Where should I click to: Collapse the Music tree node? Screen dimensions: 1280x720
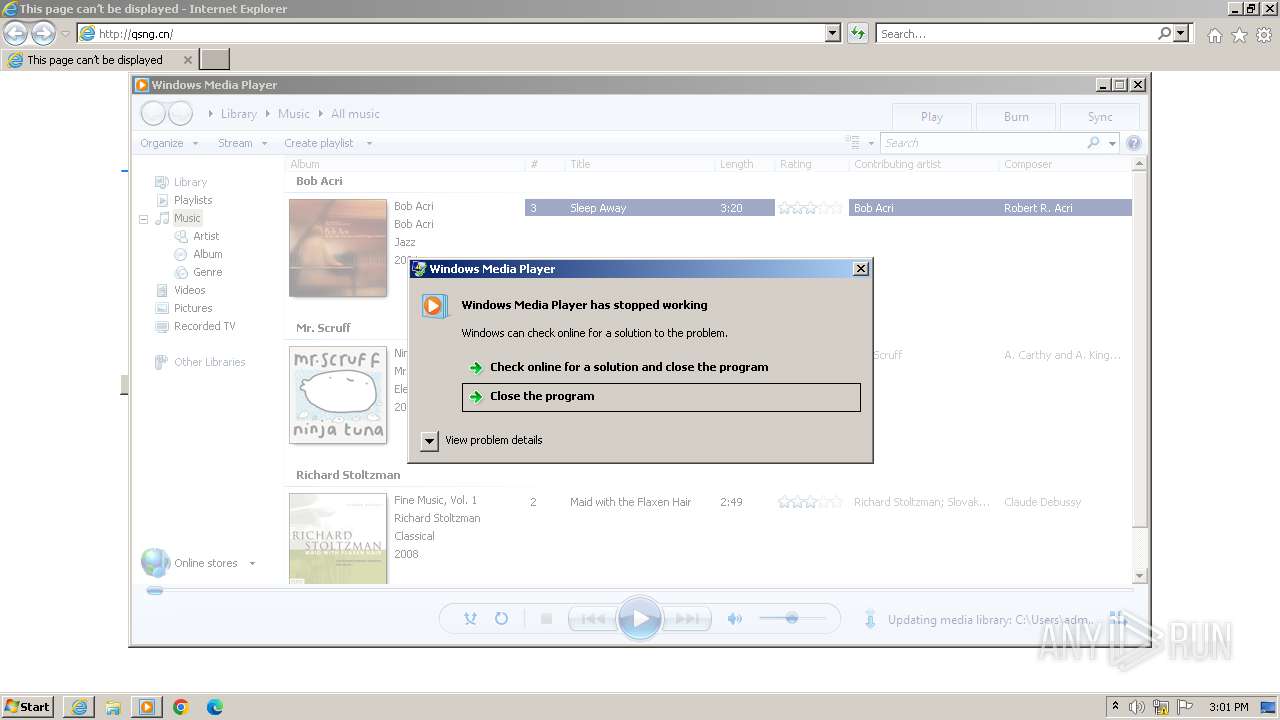click(x=143, y=219)
